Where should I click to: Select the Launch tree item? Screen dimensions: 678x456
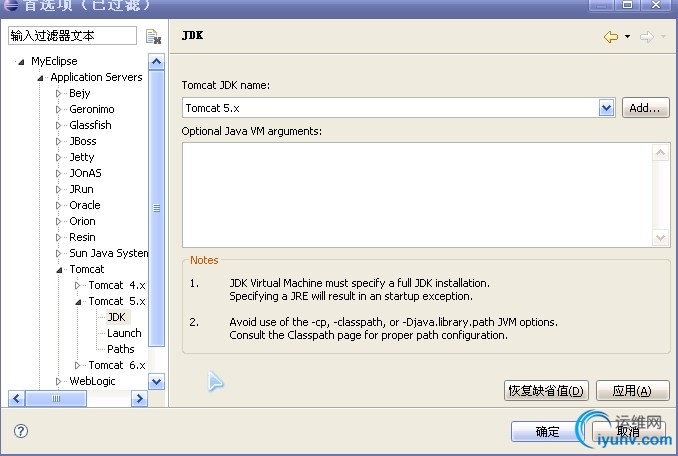(x=124, y=333)
